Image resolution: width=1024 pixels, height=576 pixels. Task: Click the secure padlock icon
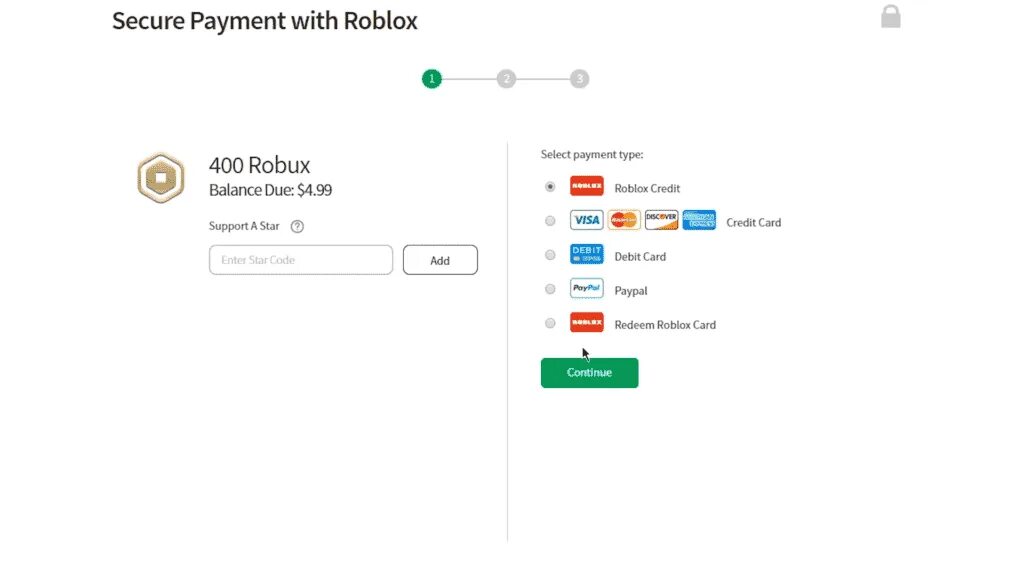pyautogui.click(x=891, y=16)
